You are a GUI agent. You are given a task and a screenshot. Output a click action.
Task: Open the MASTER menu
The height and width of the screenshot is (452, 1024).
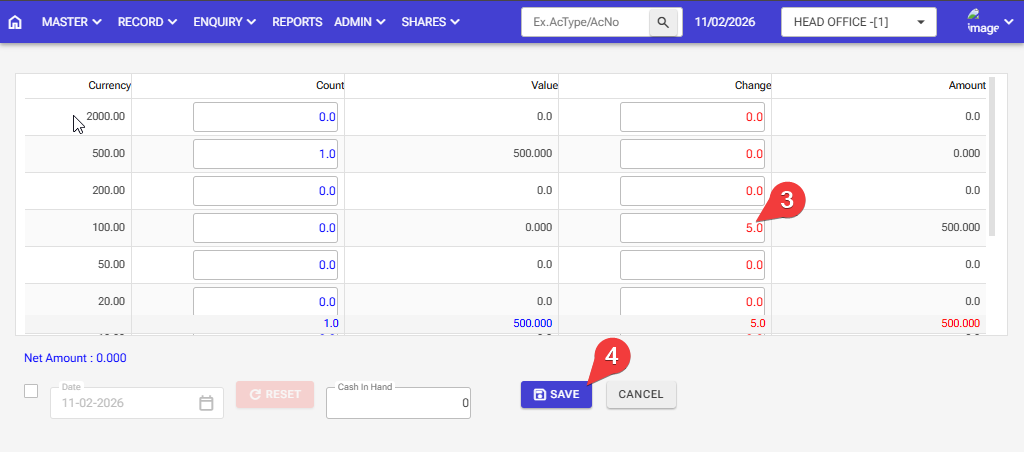(x=71, y=22)
